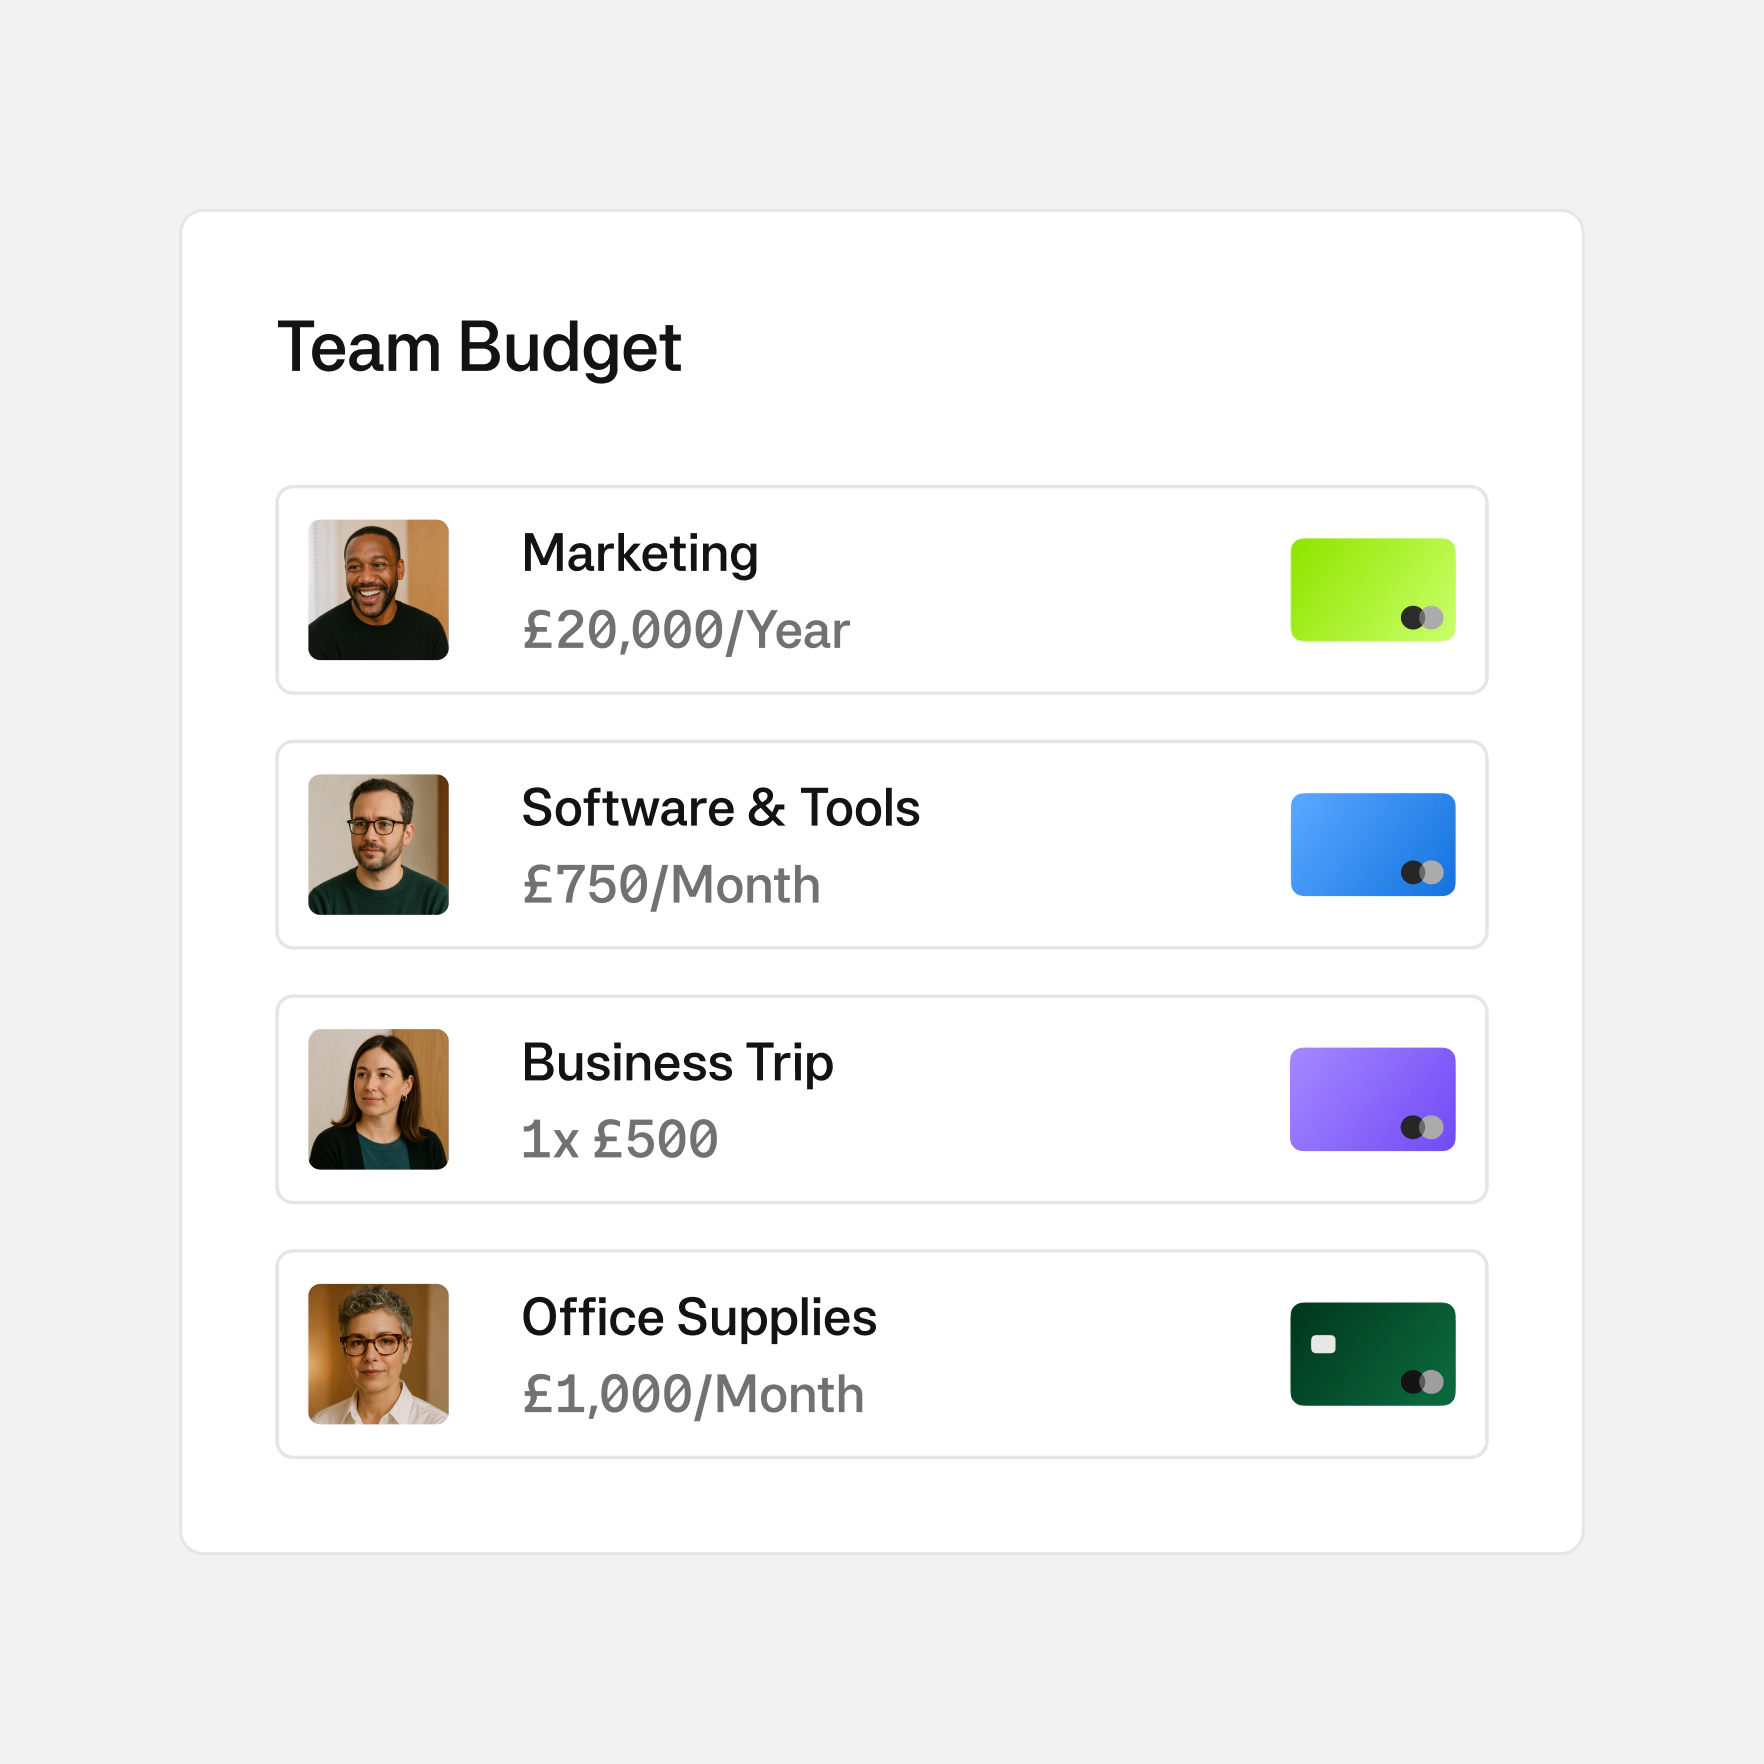Select the Software & Tools title

(721, 808)
